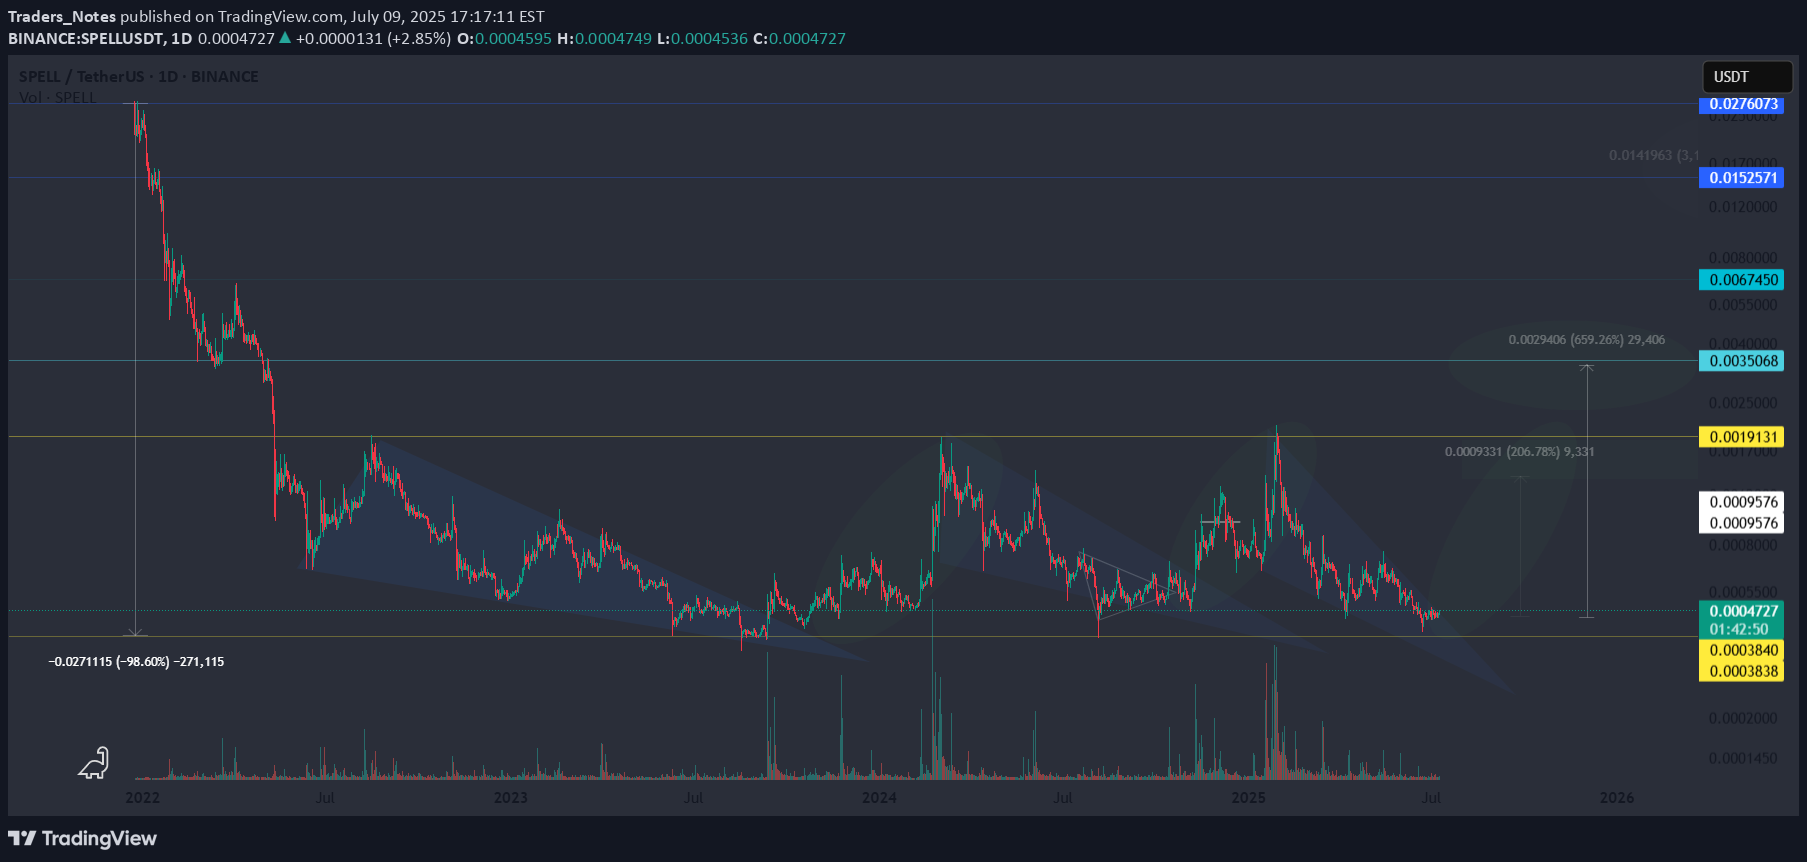Click the 0.0120000 price axis tick
1807x862 pixels.
1743,207
